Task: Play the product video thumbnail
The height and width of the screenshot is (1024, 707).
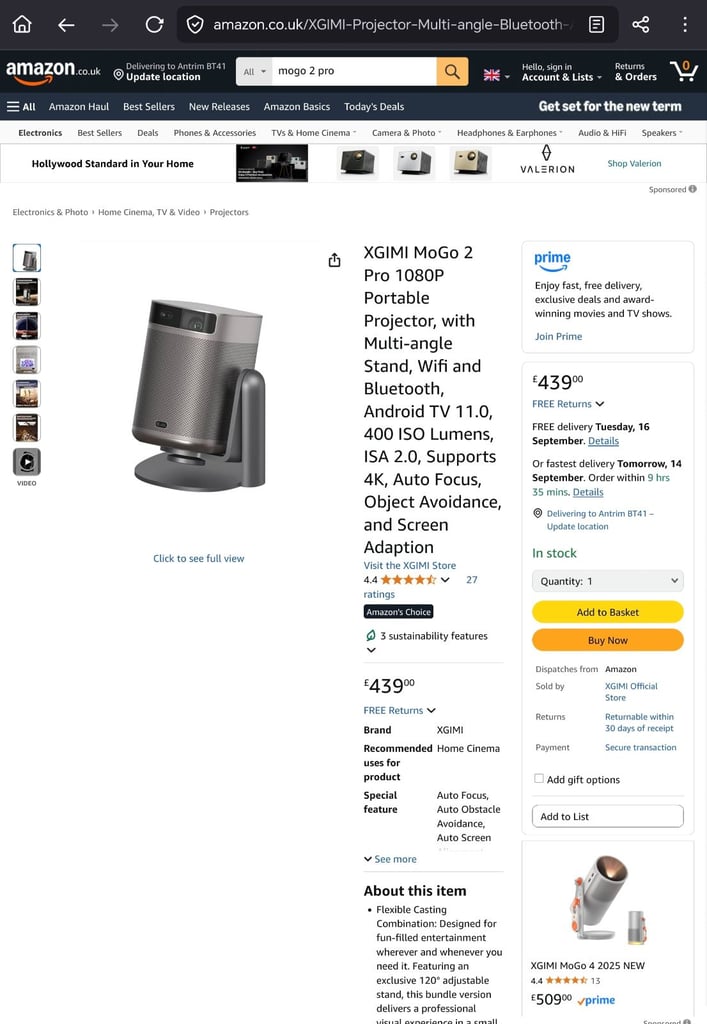Action: pos(27,462)
